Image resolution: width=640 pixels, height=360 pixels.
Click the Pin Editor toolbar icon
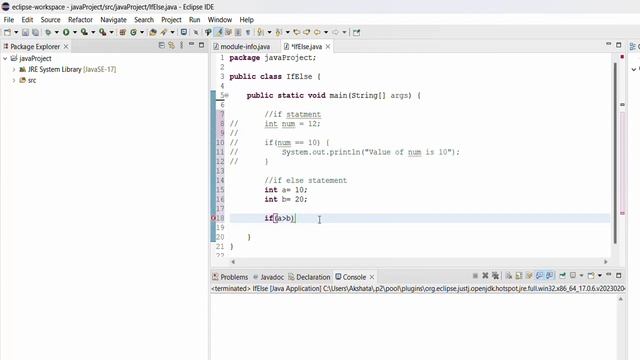(x=356, y=32)
